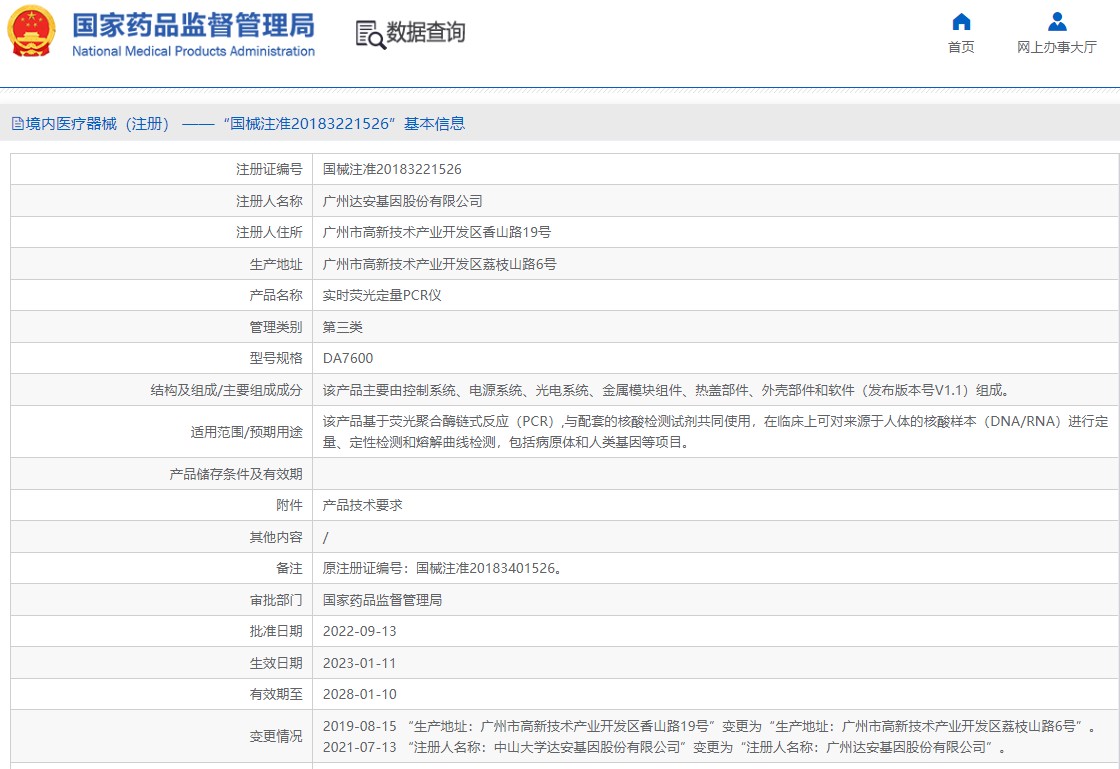Click the 有效期至 field label
Image resolution: width=1120 pixels, height=769 pixels.
276,695
